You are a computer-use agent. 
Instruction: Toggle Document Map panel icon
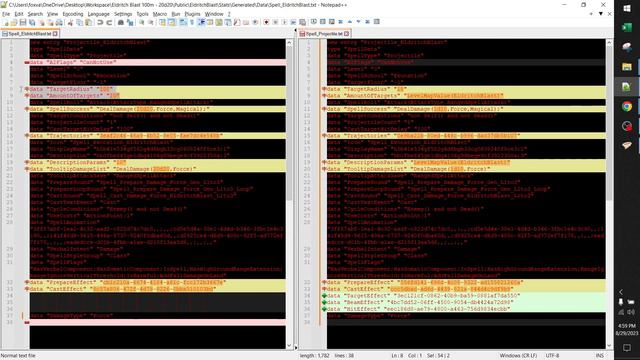pyautogui.click(x=219, y=22)
